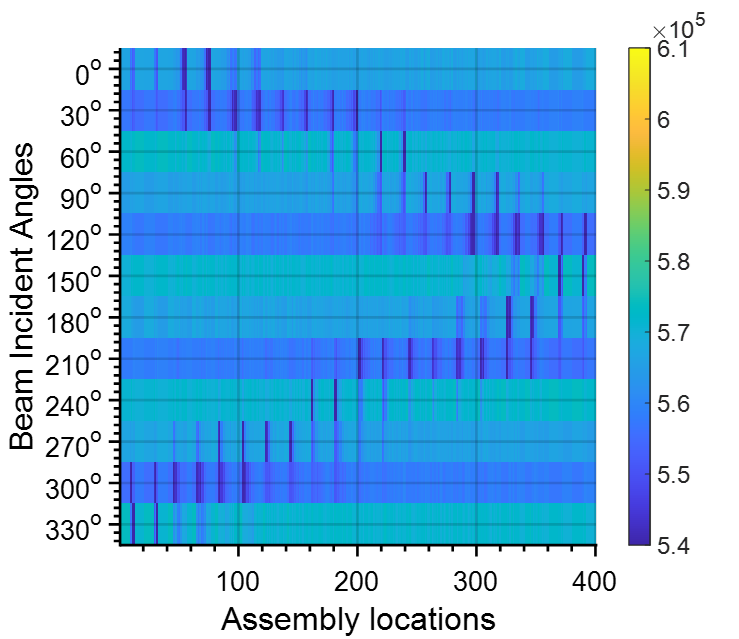Click the colorbar tick value 5.7
Image resolution: width=739 pixels, height=639 pixels.
[x=673, y=333]
